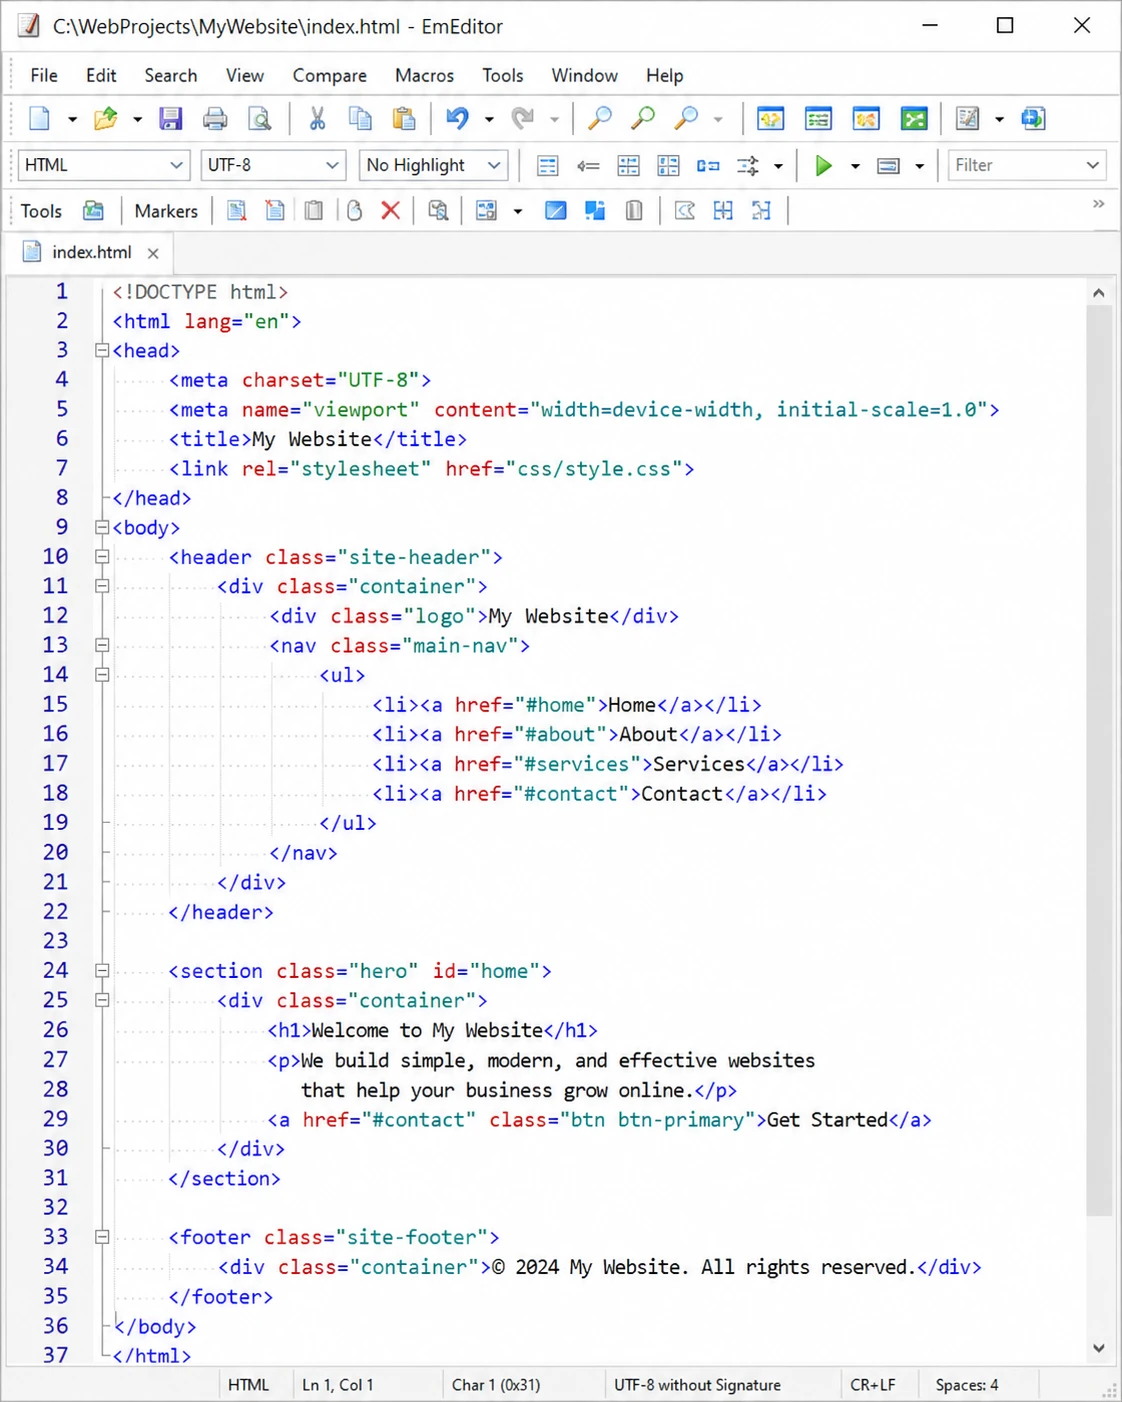Click HTML in the status bar

click(x=248, y=1385)
